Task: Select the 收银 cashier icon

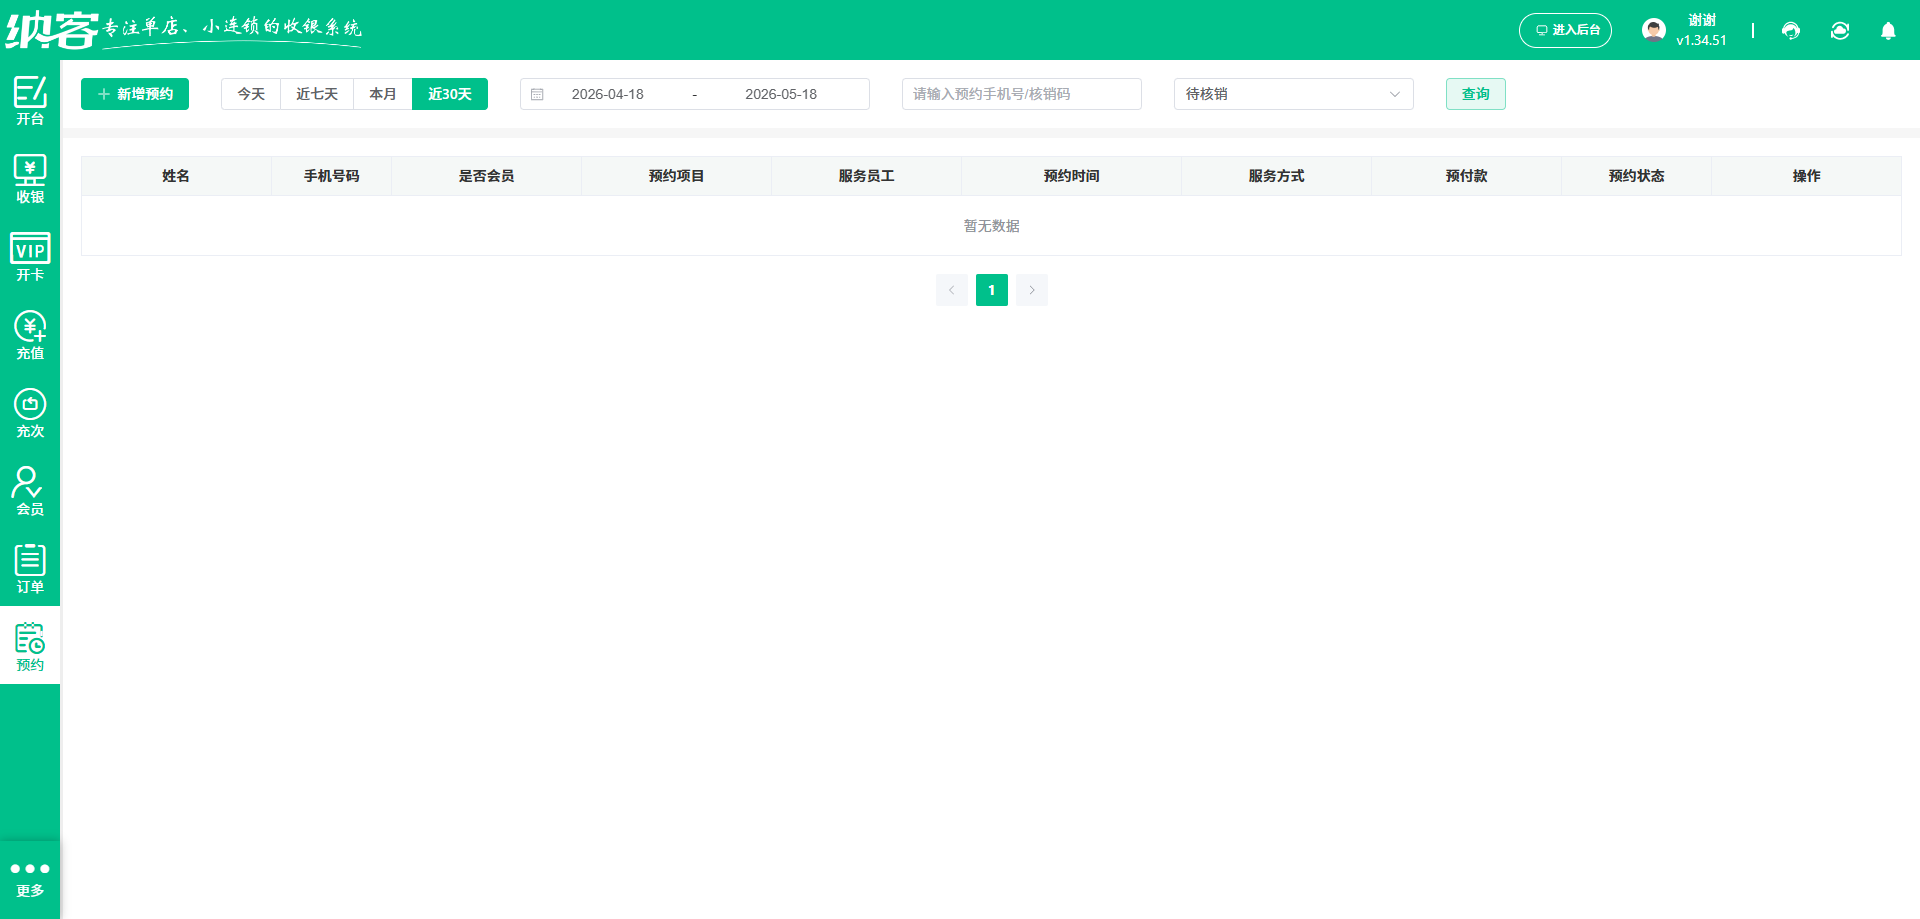Action: click(30, 176)
